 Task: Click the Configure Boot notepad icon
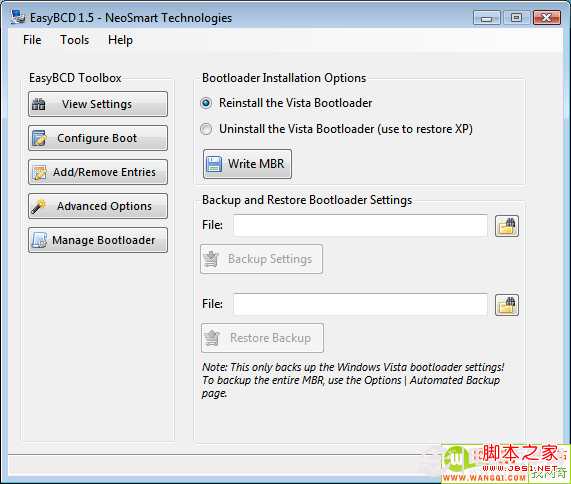[x=39, y=138]
